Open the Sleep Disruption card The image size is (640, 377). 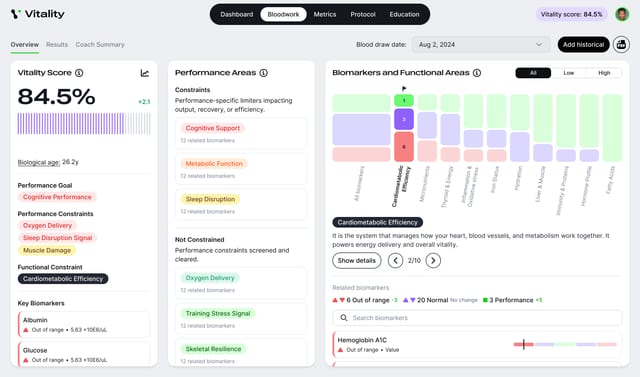pos(241,204)
